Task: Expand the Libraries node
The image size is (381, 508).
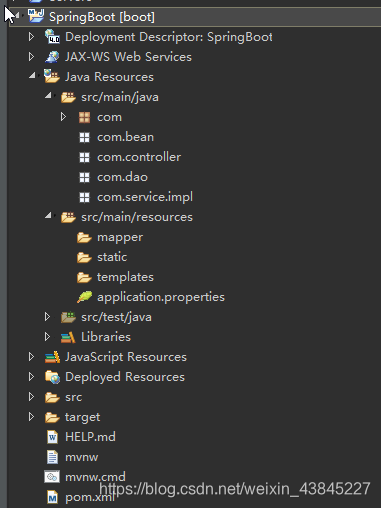Action: click(47, 337)
